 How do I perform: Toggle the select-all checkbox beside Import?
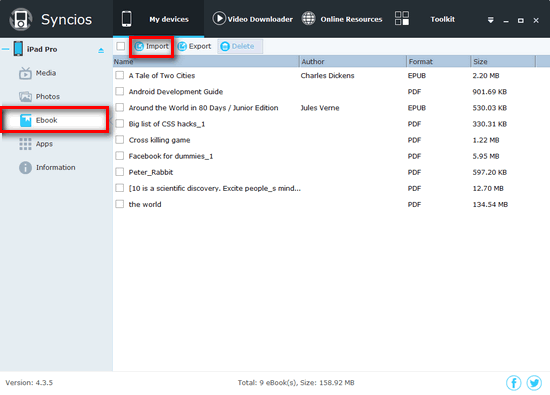tap(121, 46)
